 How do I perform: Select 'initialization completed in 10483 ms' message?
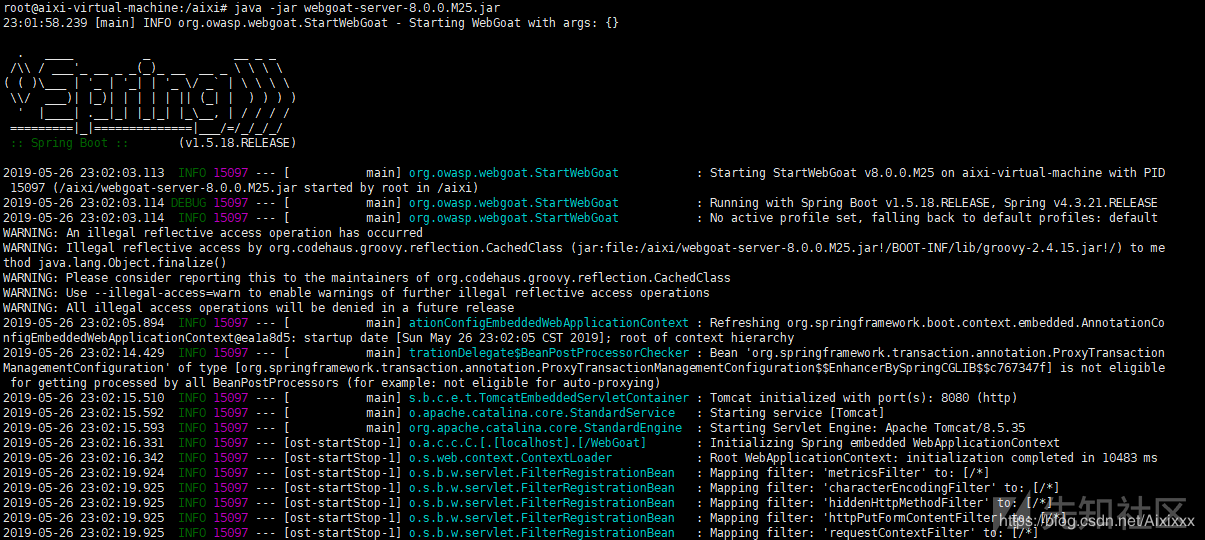1031,458
